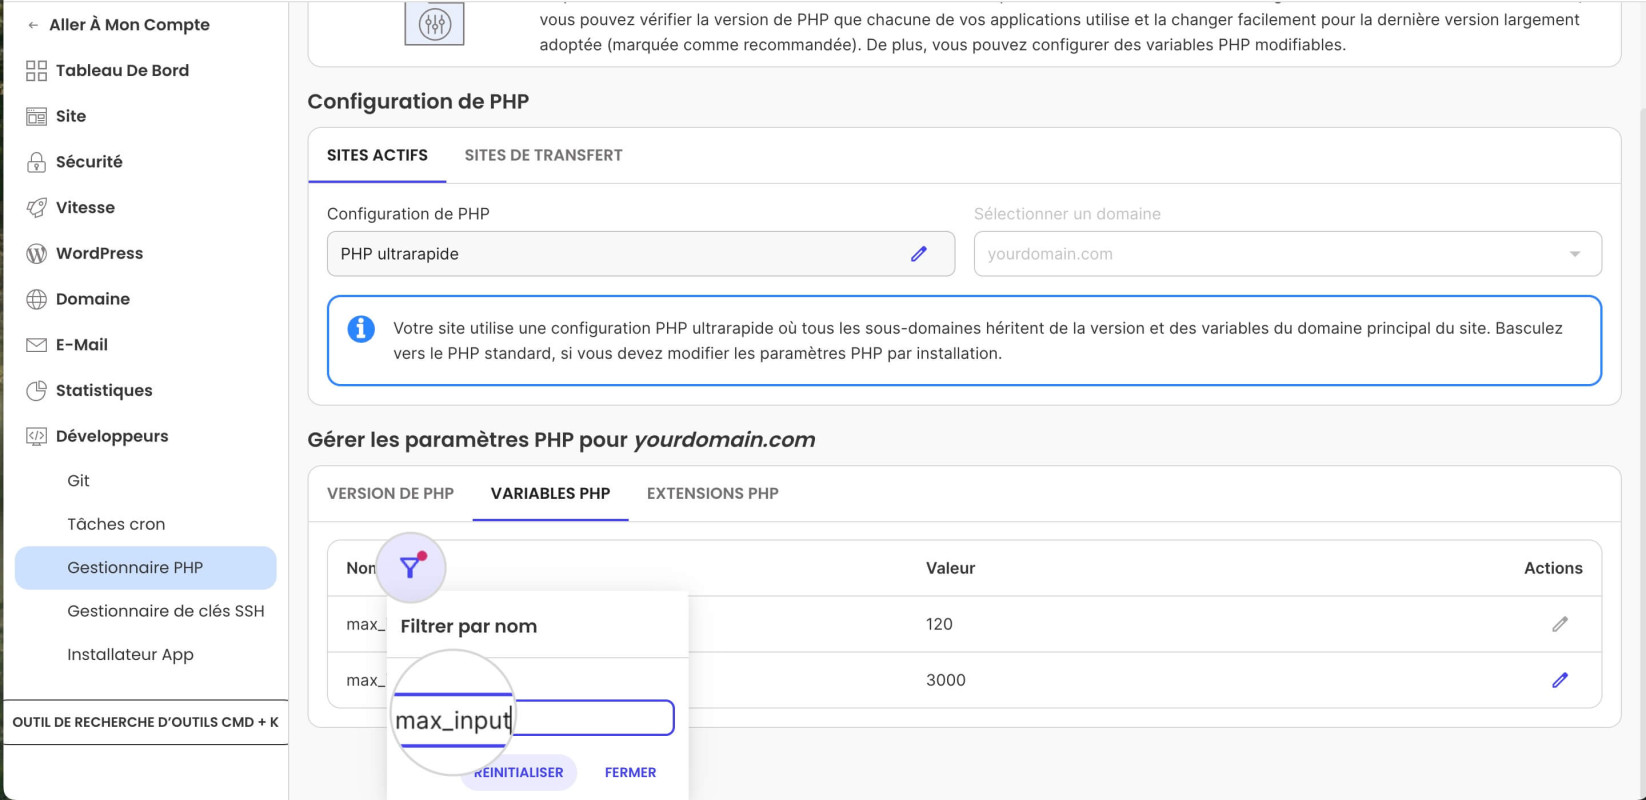
Task: Click the value 3000 cell
Action: (x=946, y=680)
